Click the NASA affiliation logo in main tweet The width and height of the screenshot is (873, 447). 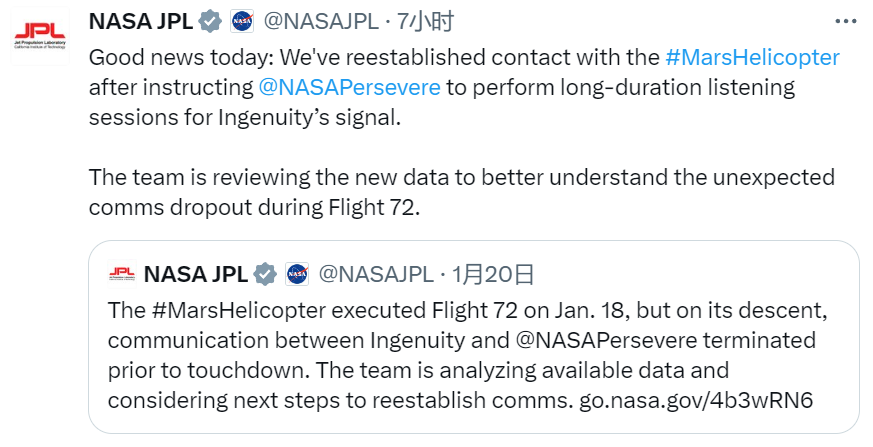[x=242, y=22]
